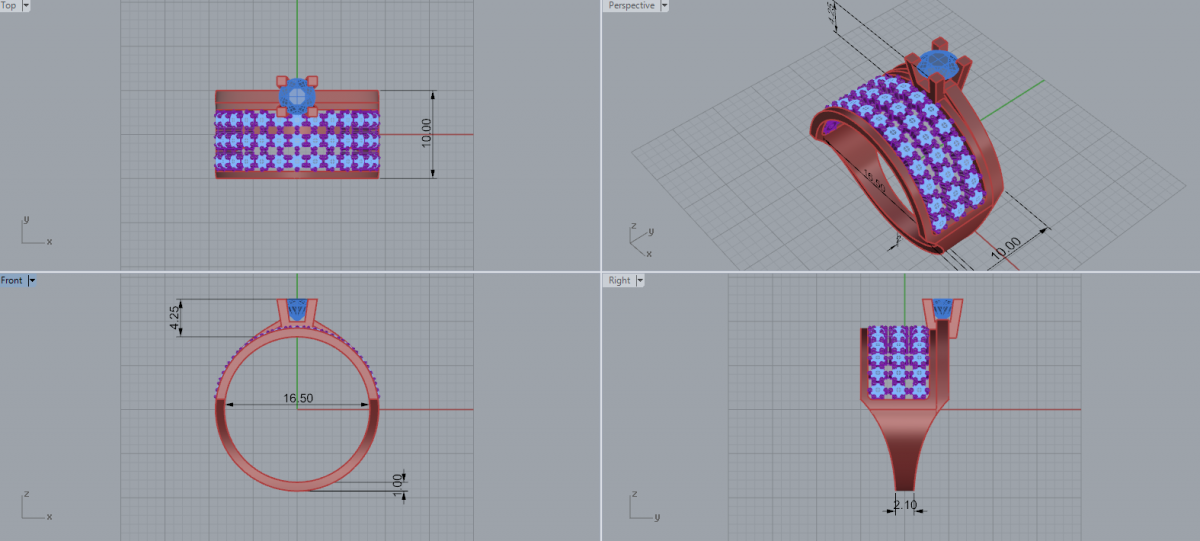Image resolution: width=1200 pixels, height=541 pixels.
Task: Select the blue center gem in Top viewport
Action: (x=297, y=95)
